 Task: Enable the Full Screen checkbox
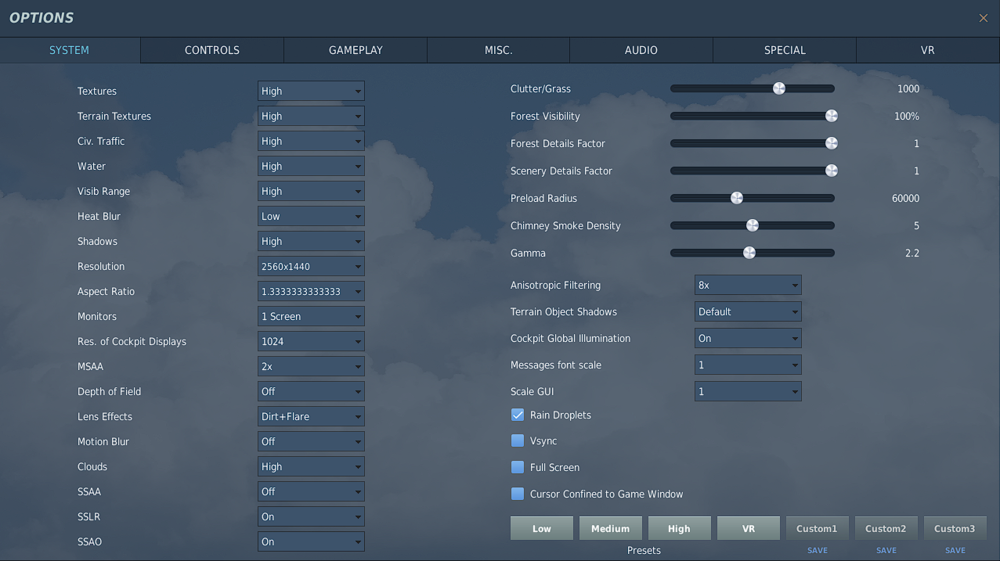pos(517,467)
